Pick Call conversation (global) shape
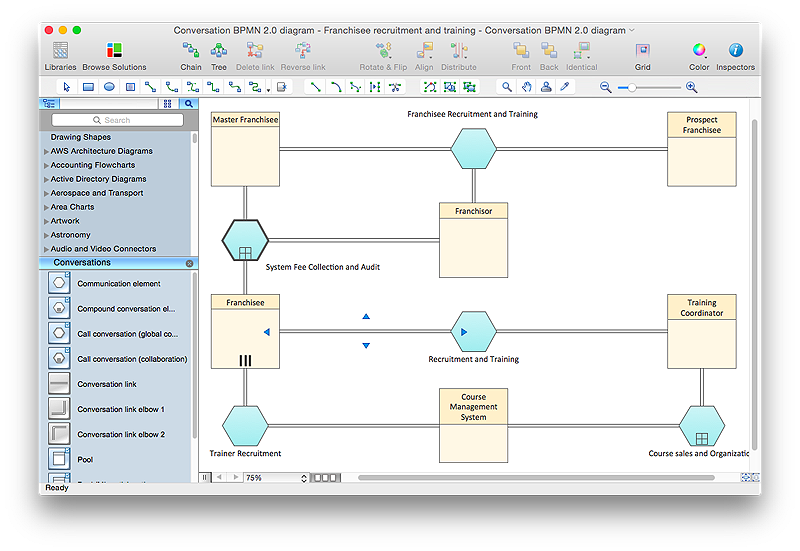The height and width of the screenshot is (551, 800). point(59,333)
